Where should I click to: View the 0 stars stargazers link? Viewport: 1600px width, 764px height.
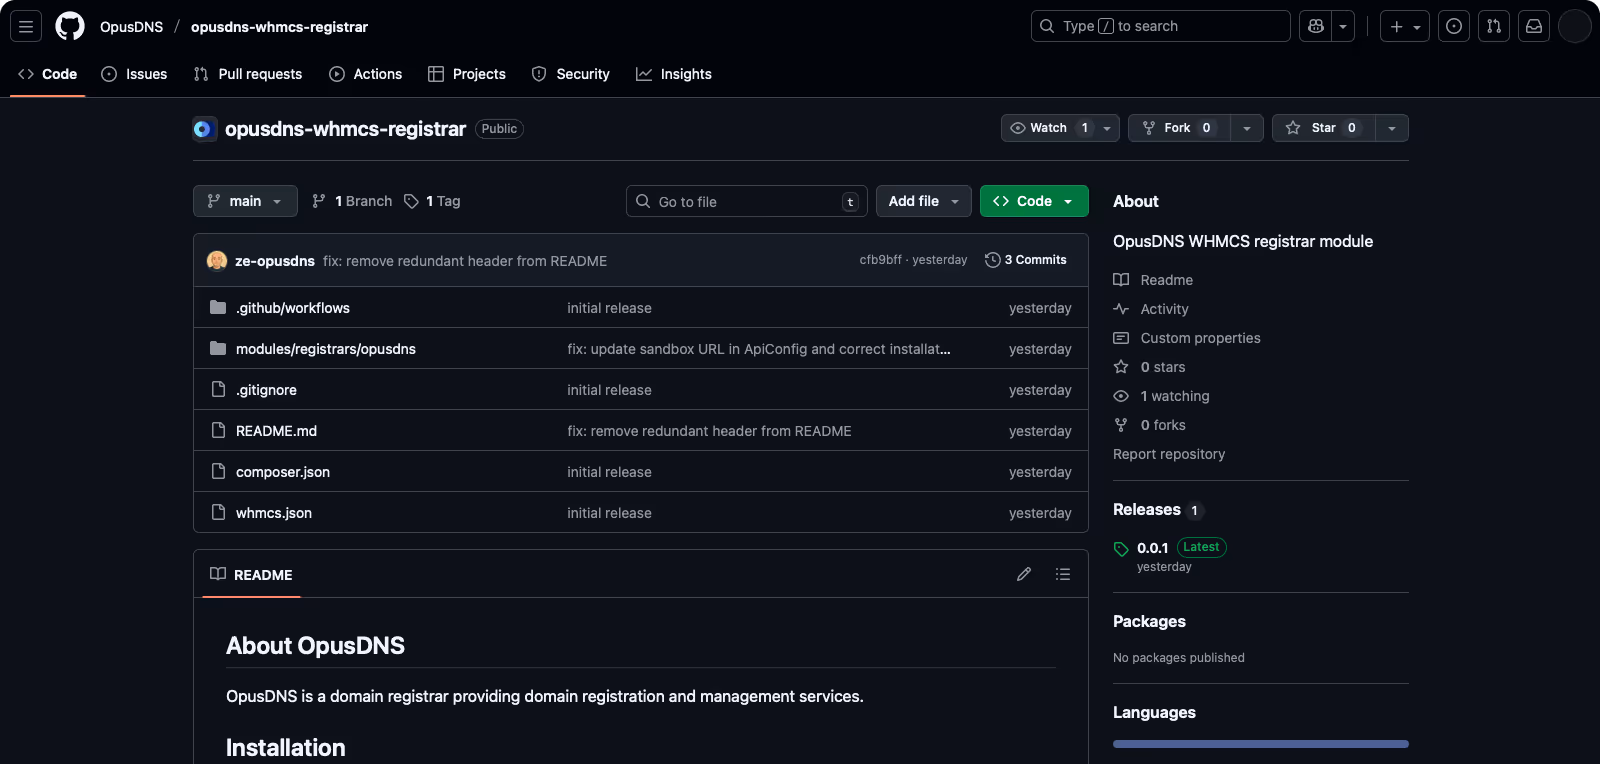(1149, 367)
